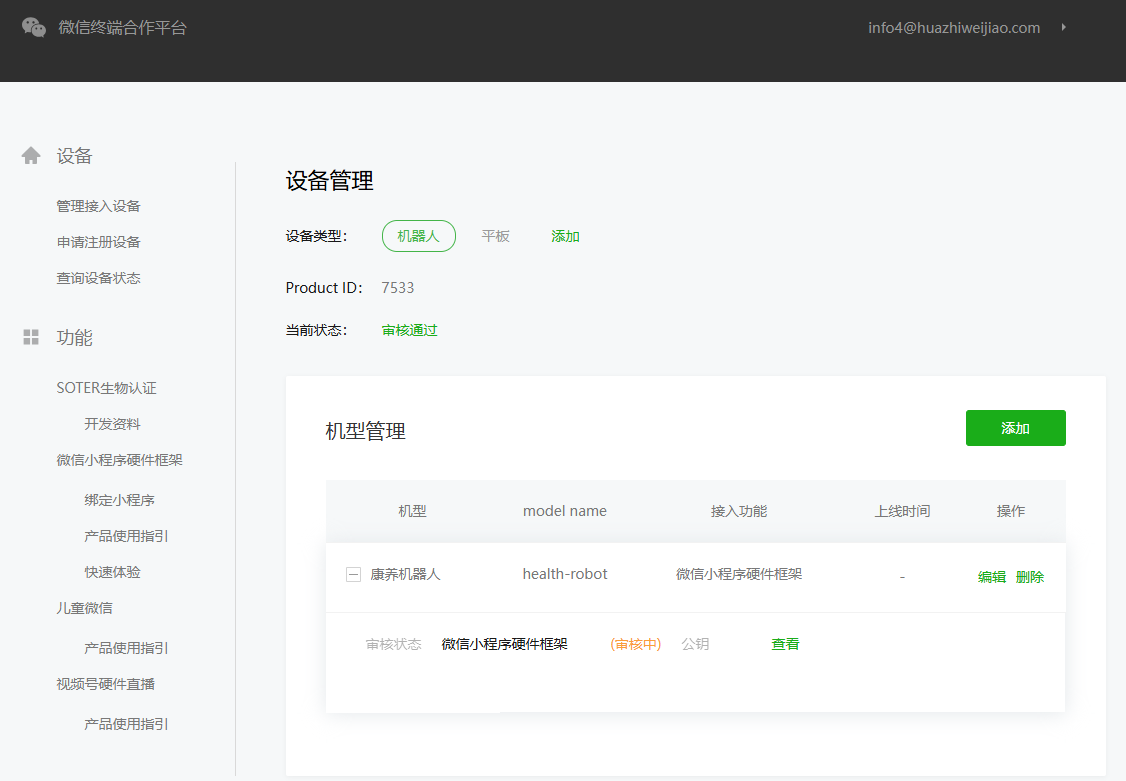Click the WeChat logo icon in header
The width and height of the screenshot is (1126, 781).
pyautogui.click(x=34, y=27)
